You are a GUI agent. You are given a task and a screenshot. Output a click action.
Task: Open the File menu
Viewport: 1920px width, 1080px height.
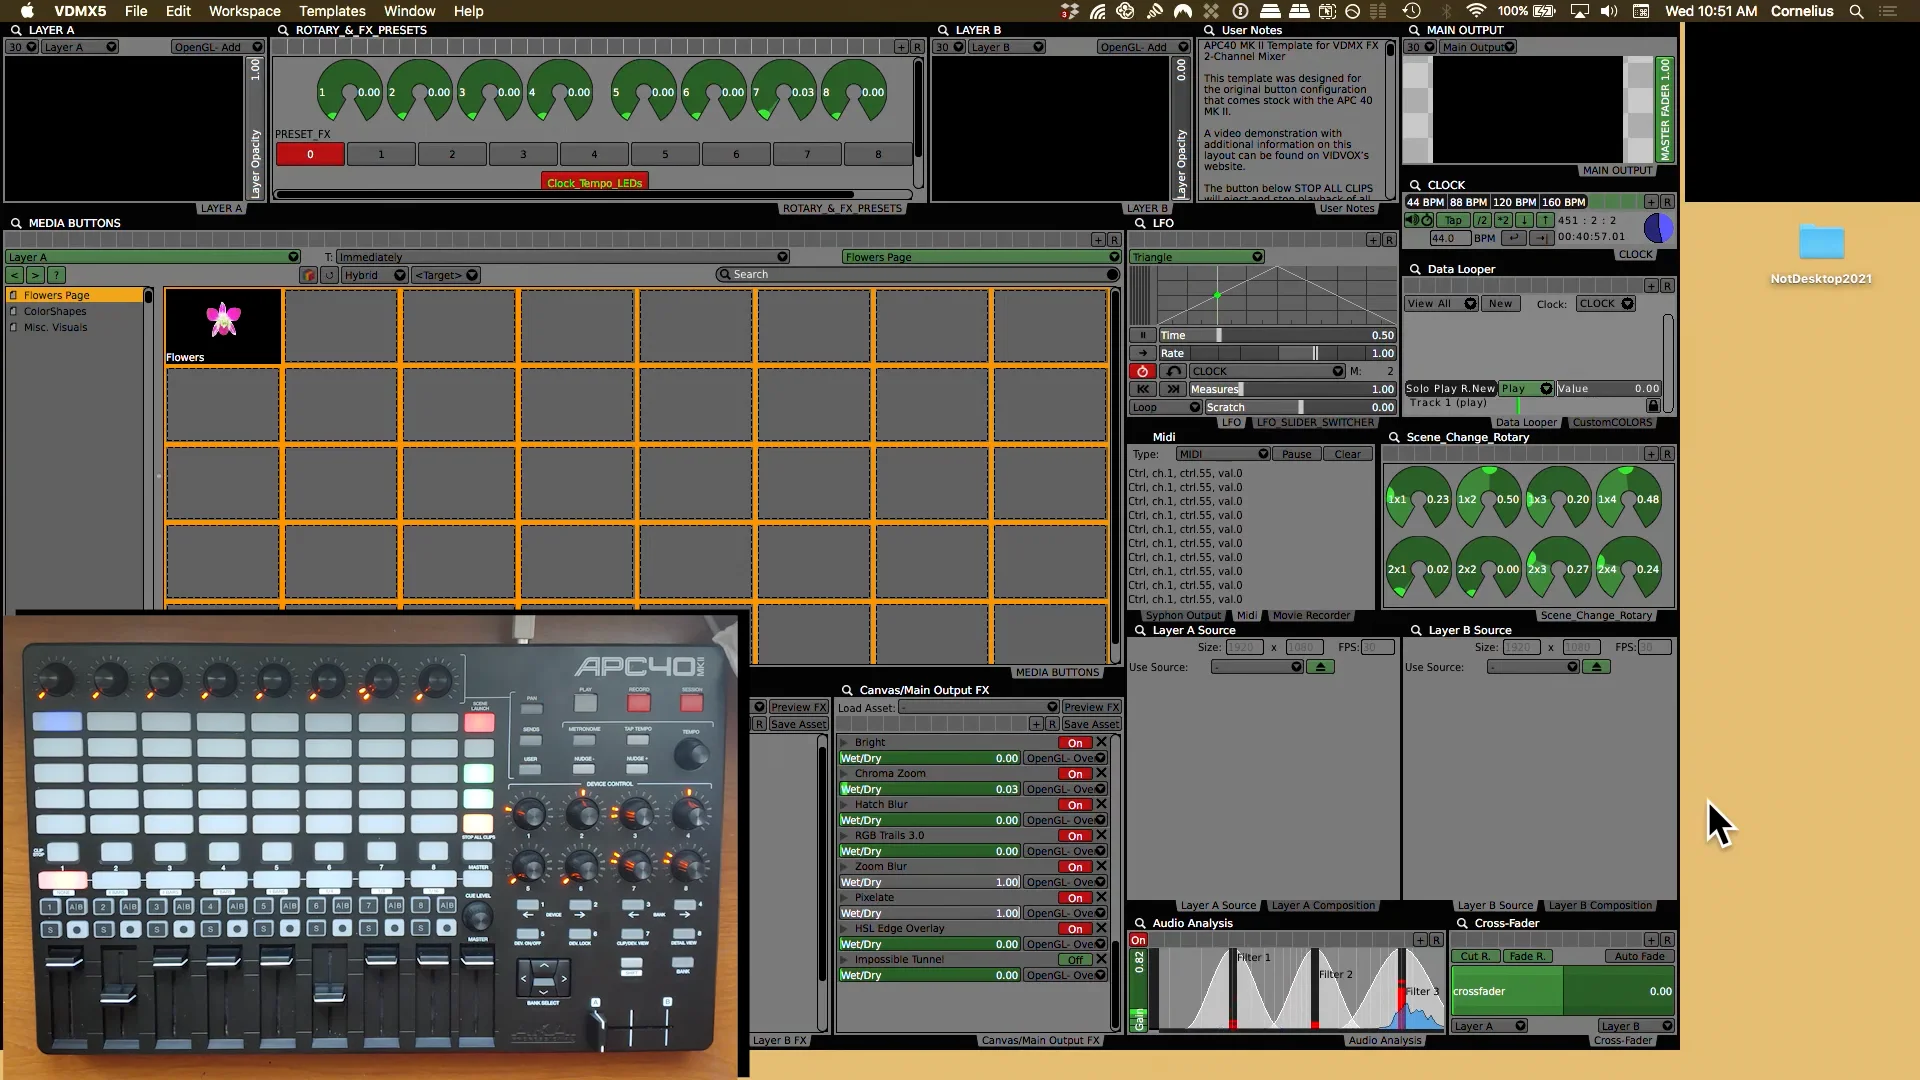136,11
